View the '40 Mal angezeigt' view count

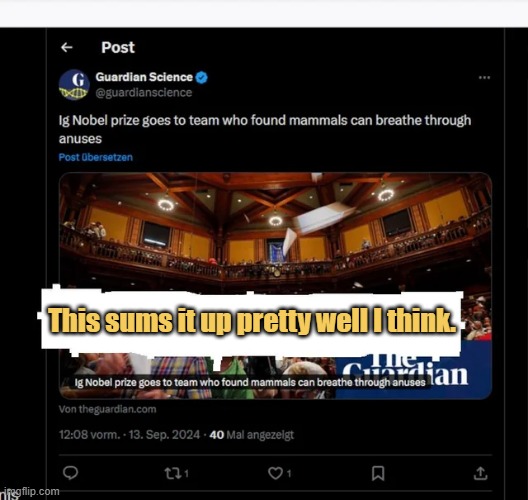[x=252, y=435]
